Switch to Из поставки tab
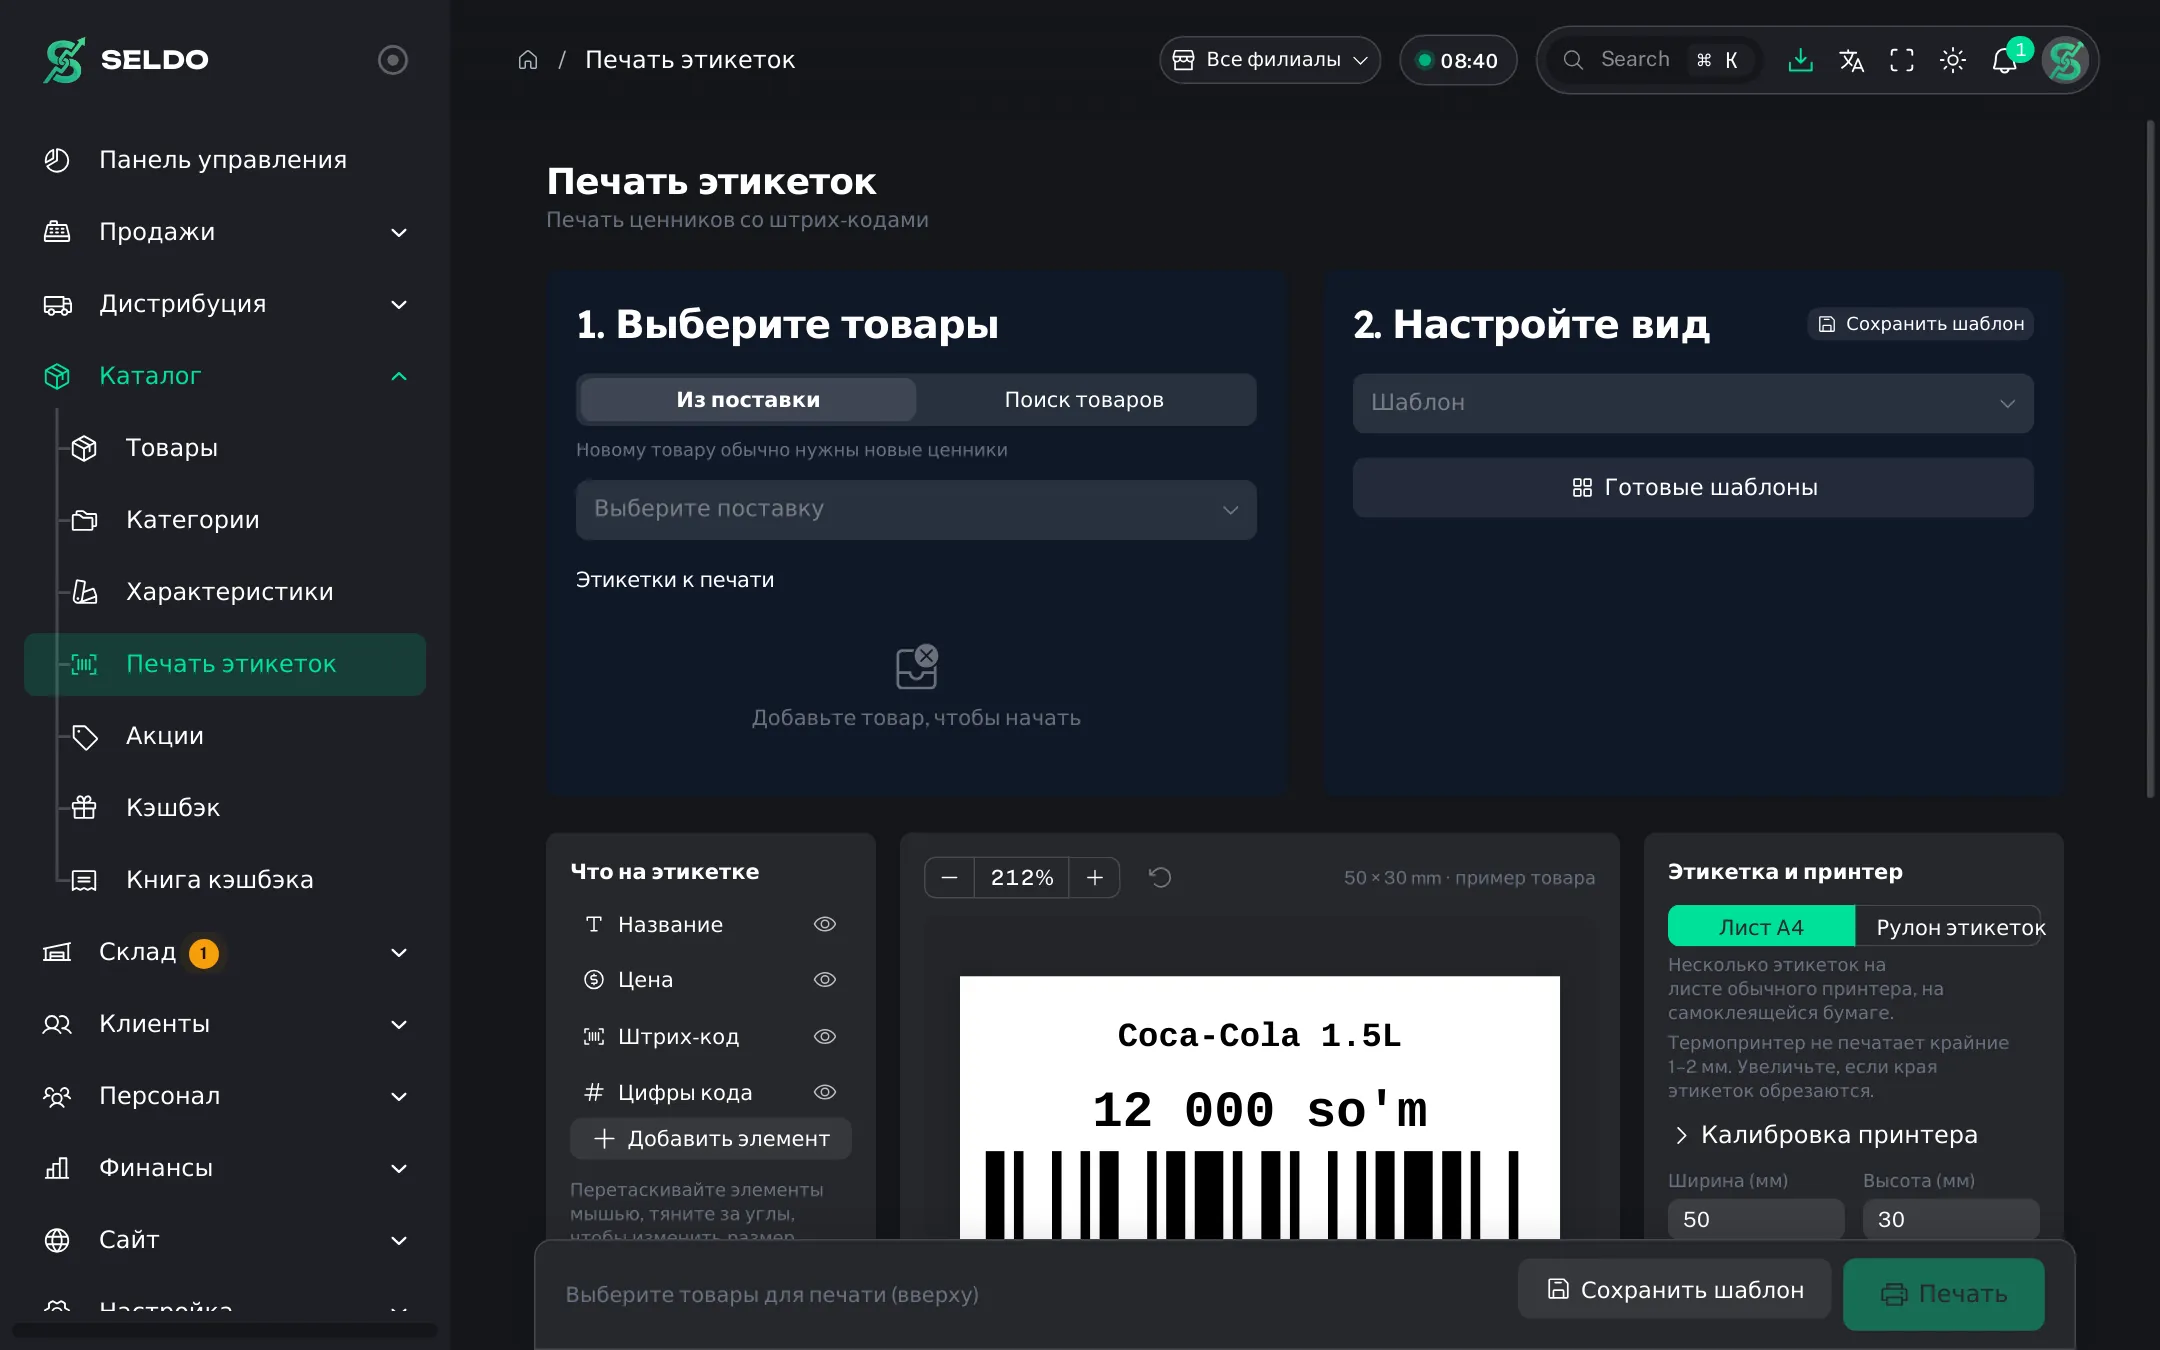 point(748,400)
